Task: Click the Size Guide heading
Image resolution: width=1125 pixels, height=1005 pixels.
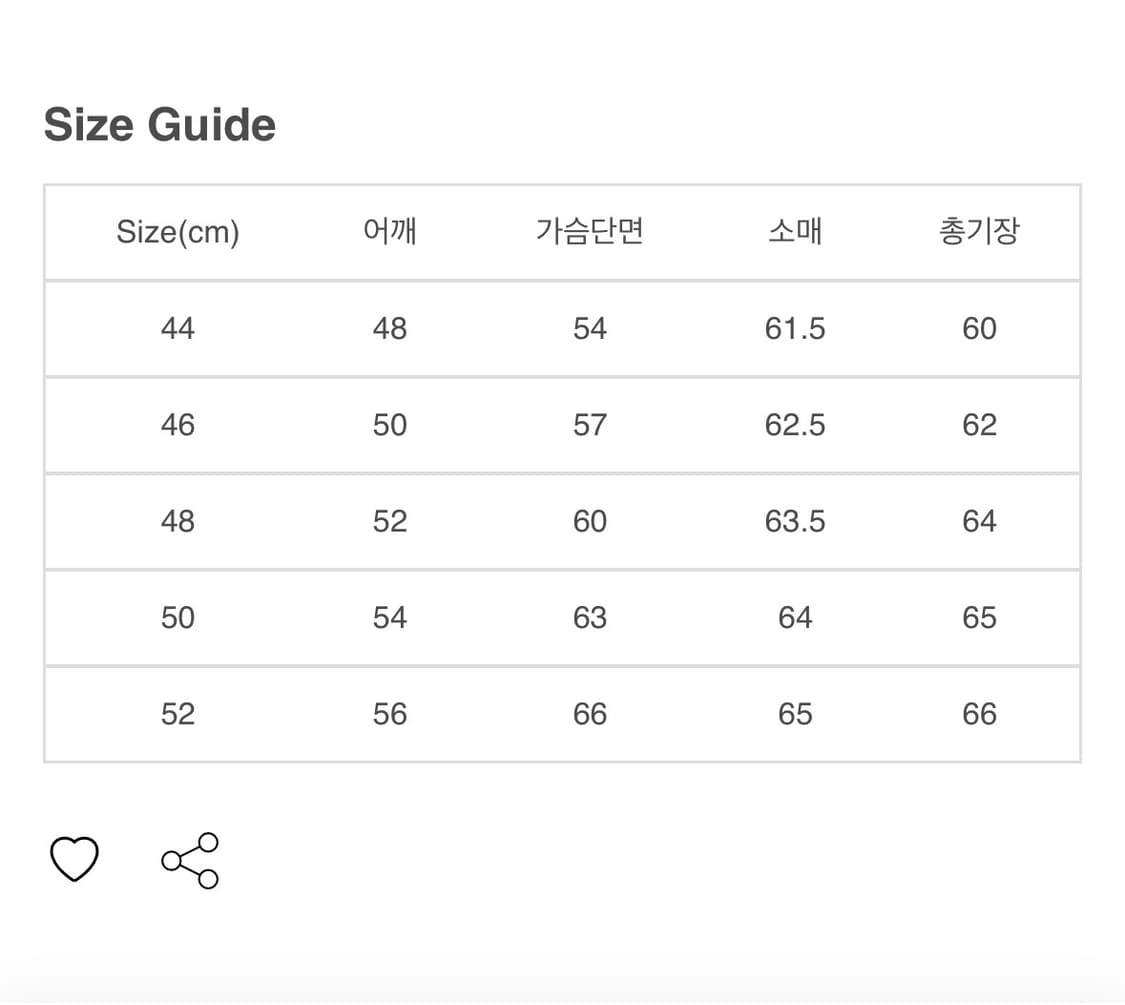Action: tap(158, 124)
